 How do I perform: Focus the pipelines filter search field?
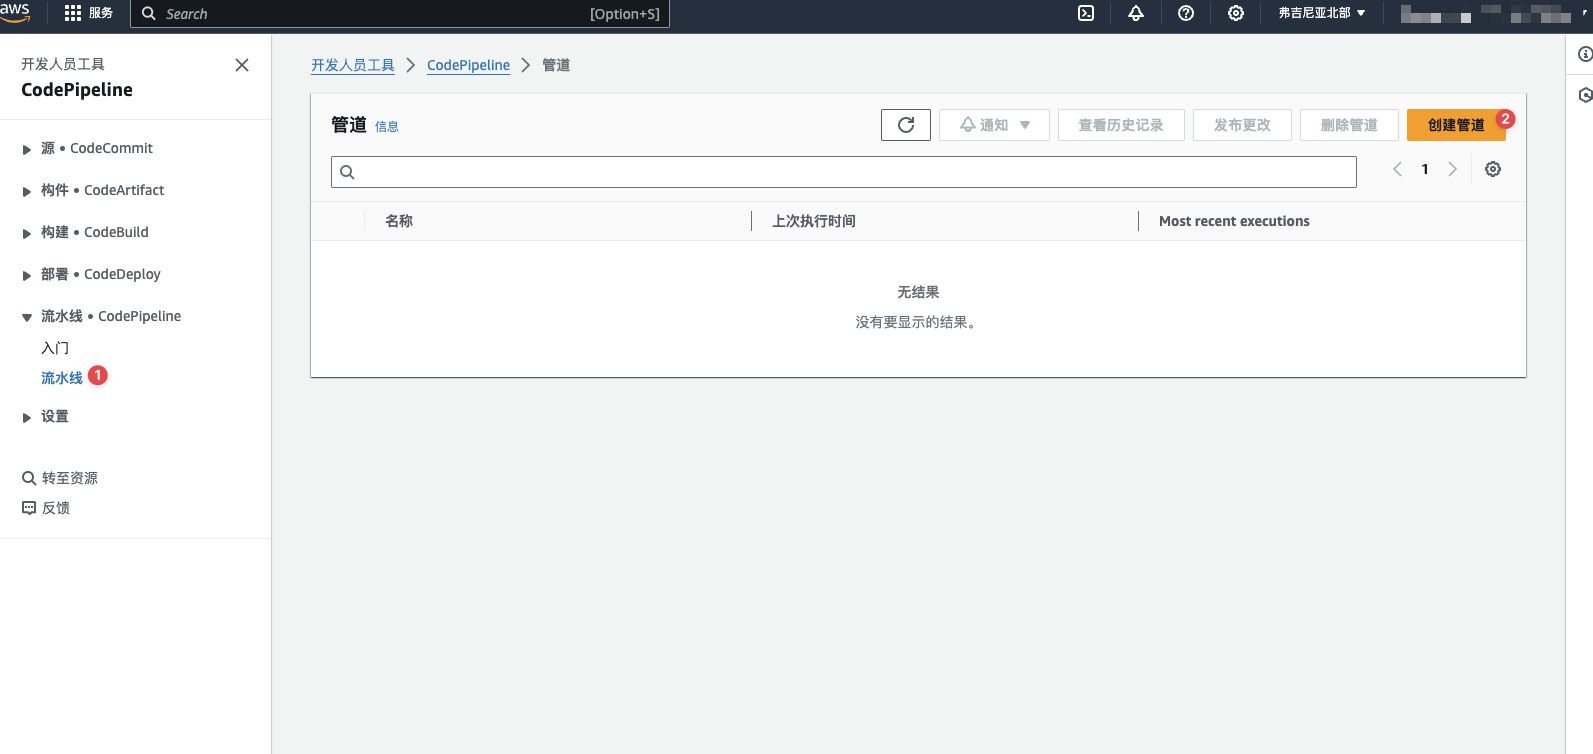(x=844, y=172)
